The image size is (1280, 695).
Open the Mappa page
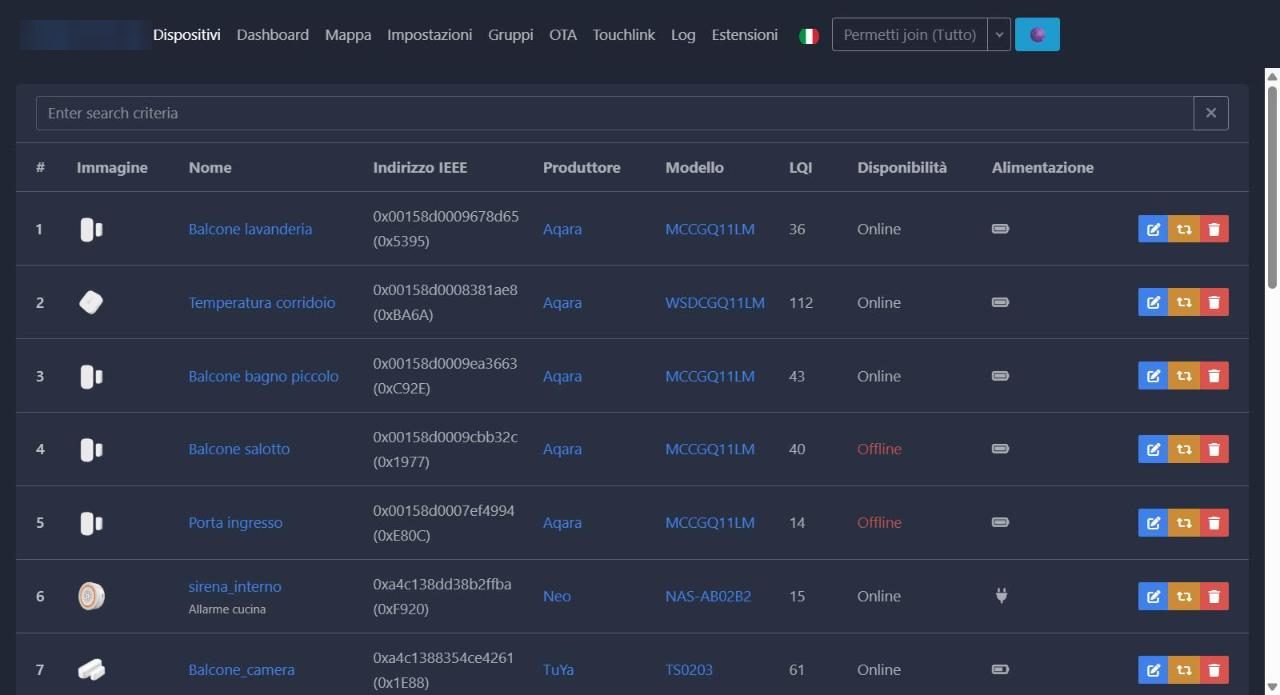point(348,35)
